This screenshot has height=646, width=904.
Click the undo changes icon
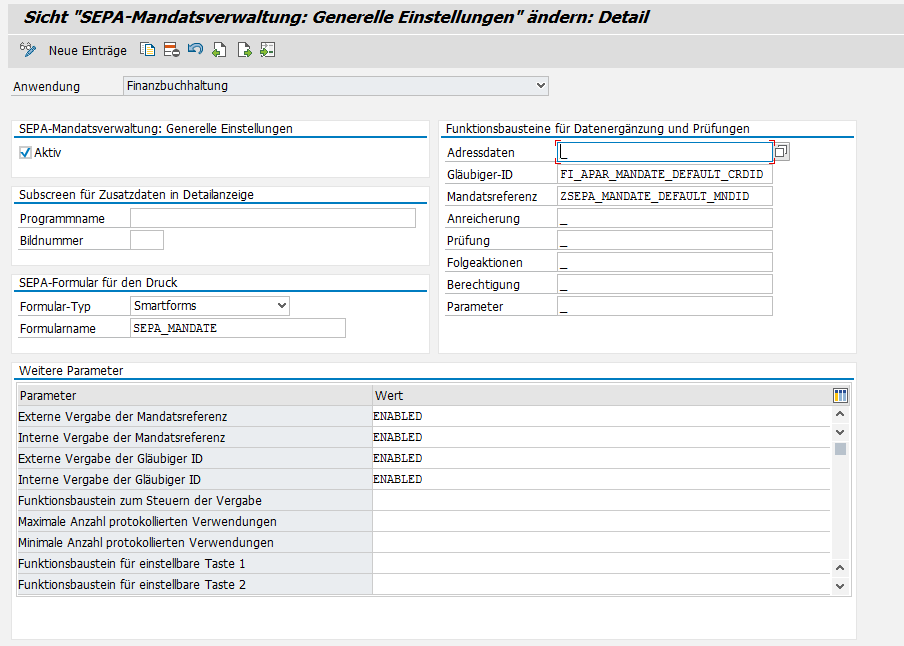click(195, 50)
